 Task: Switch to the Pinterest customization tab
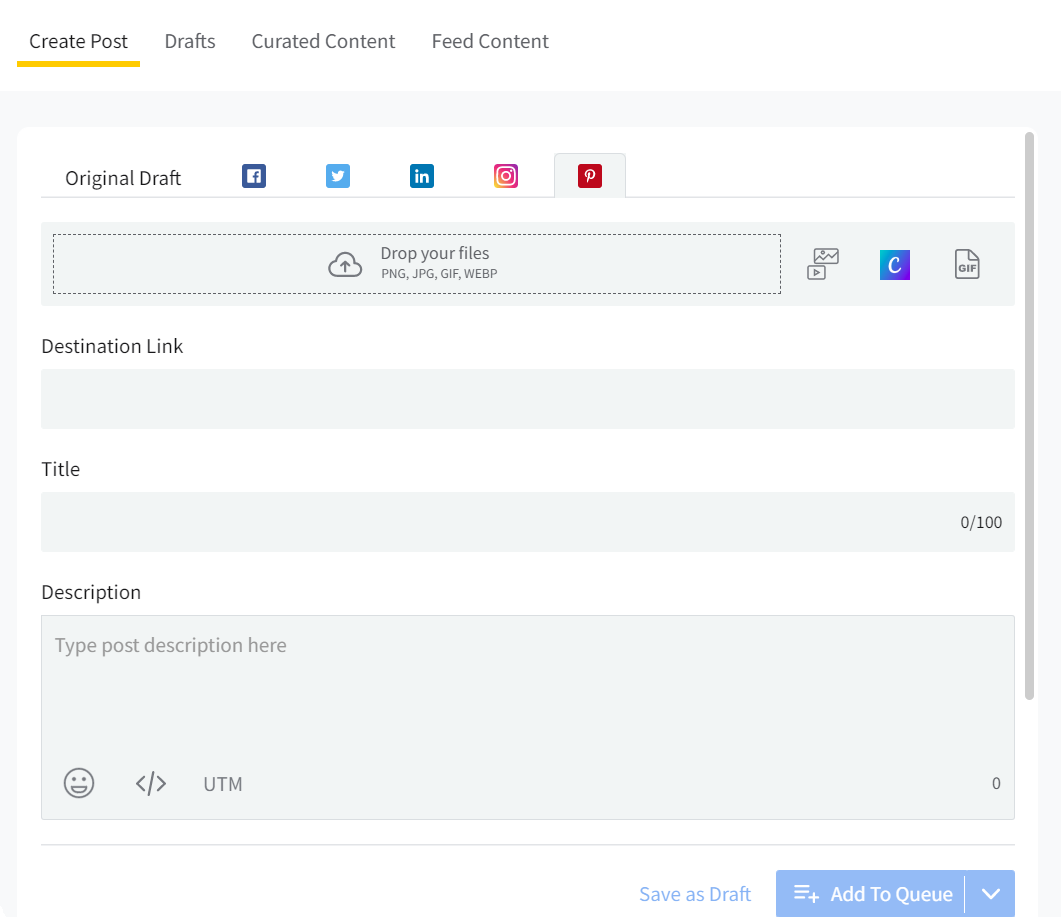coord(589,175)
